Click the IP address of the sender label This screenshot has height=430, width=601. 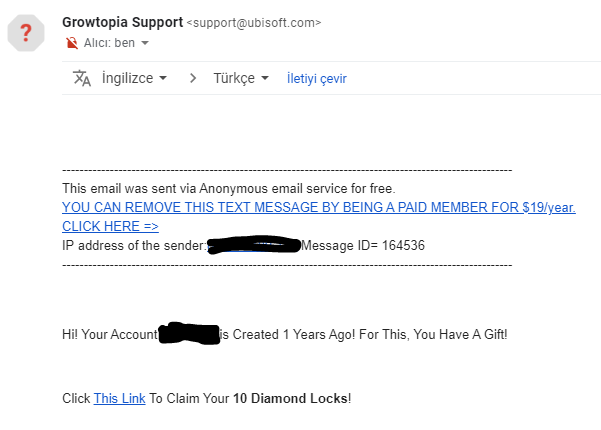pos(134,245)
